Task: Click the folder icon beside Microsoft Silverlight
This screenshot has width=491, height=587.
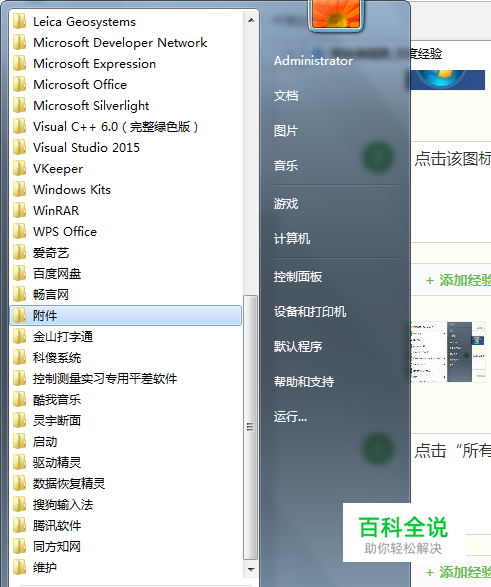Action: point(19,106)
